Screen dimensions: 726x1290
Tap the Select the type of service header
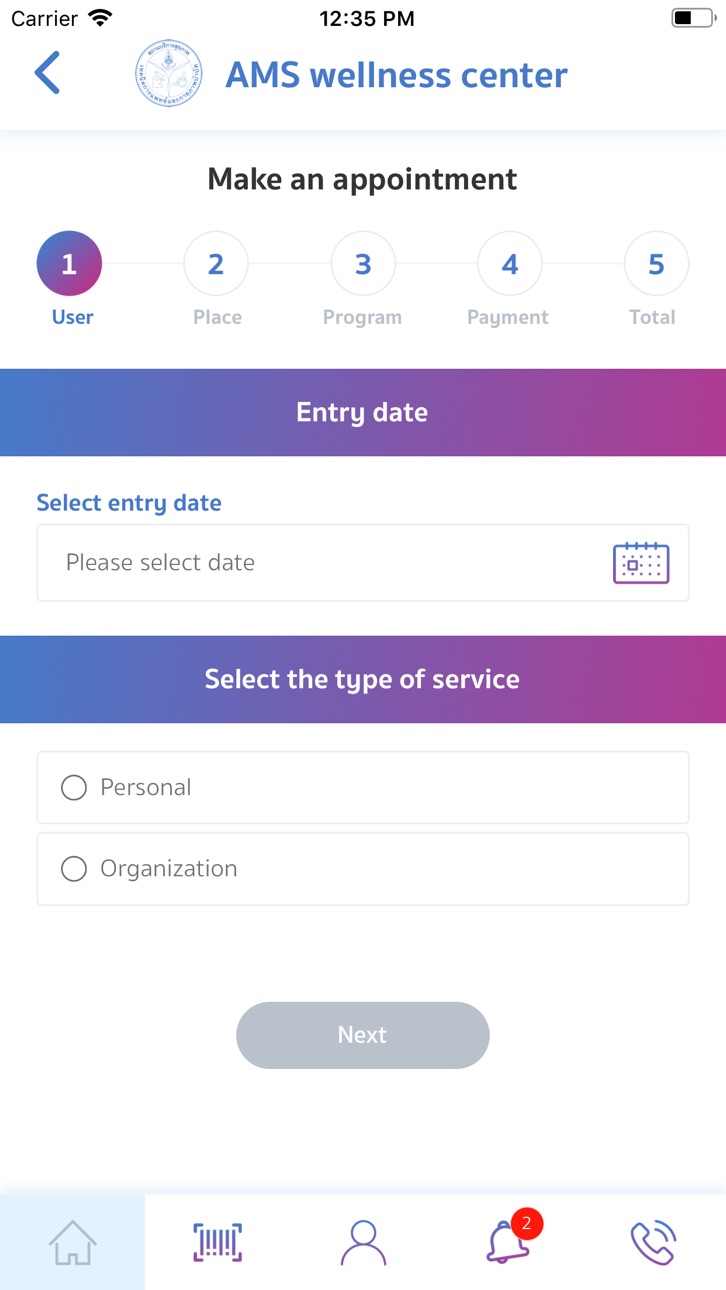tap(363, 680)
